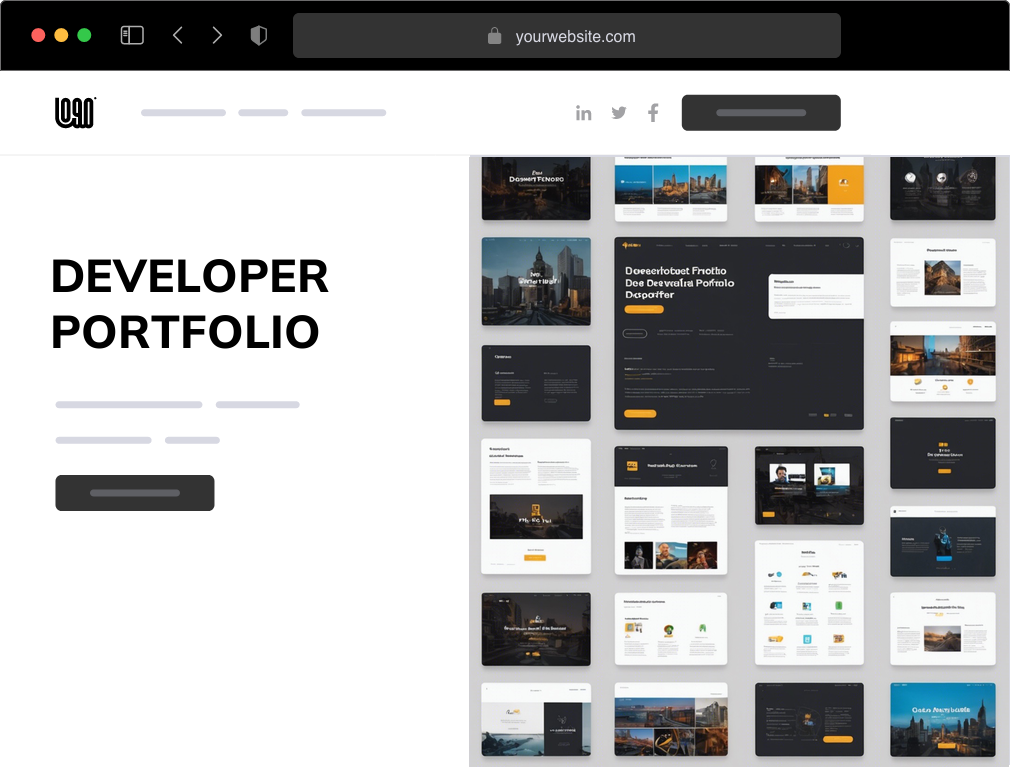Viewport: 1010px width, 767px height.
Task: Open the city skyline thumbnail in the left column
Action: tap(536, 281)
